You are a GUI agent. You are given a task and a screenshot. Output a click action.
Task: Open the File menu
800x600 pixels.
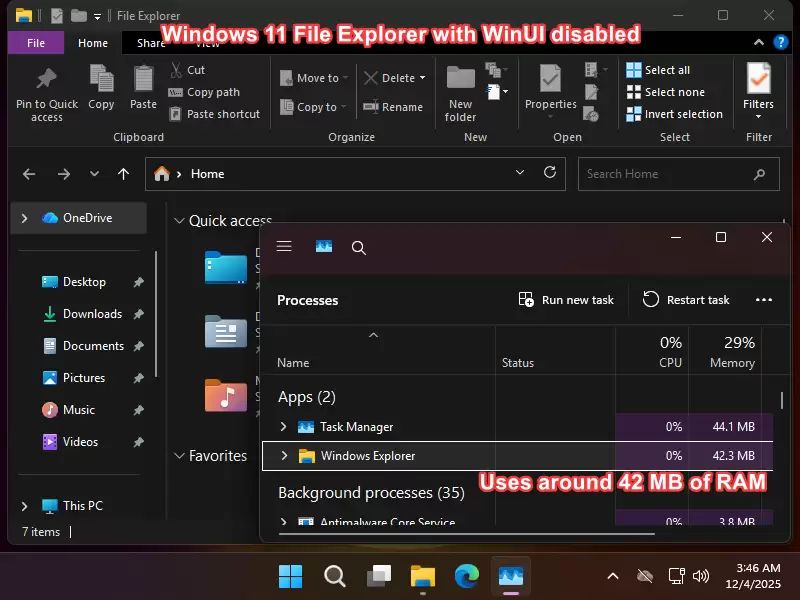pyautogui.click(x=35, y=43)
